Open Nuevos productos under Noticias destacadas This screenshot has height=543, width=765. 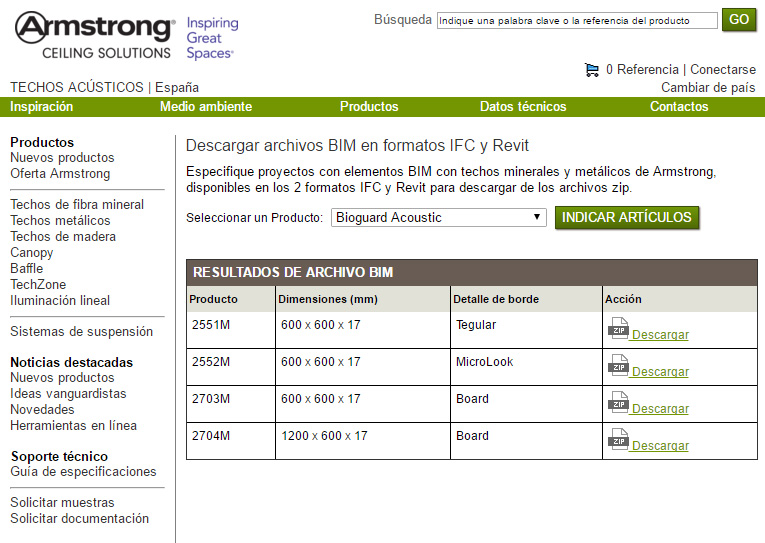[62, 378]
